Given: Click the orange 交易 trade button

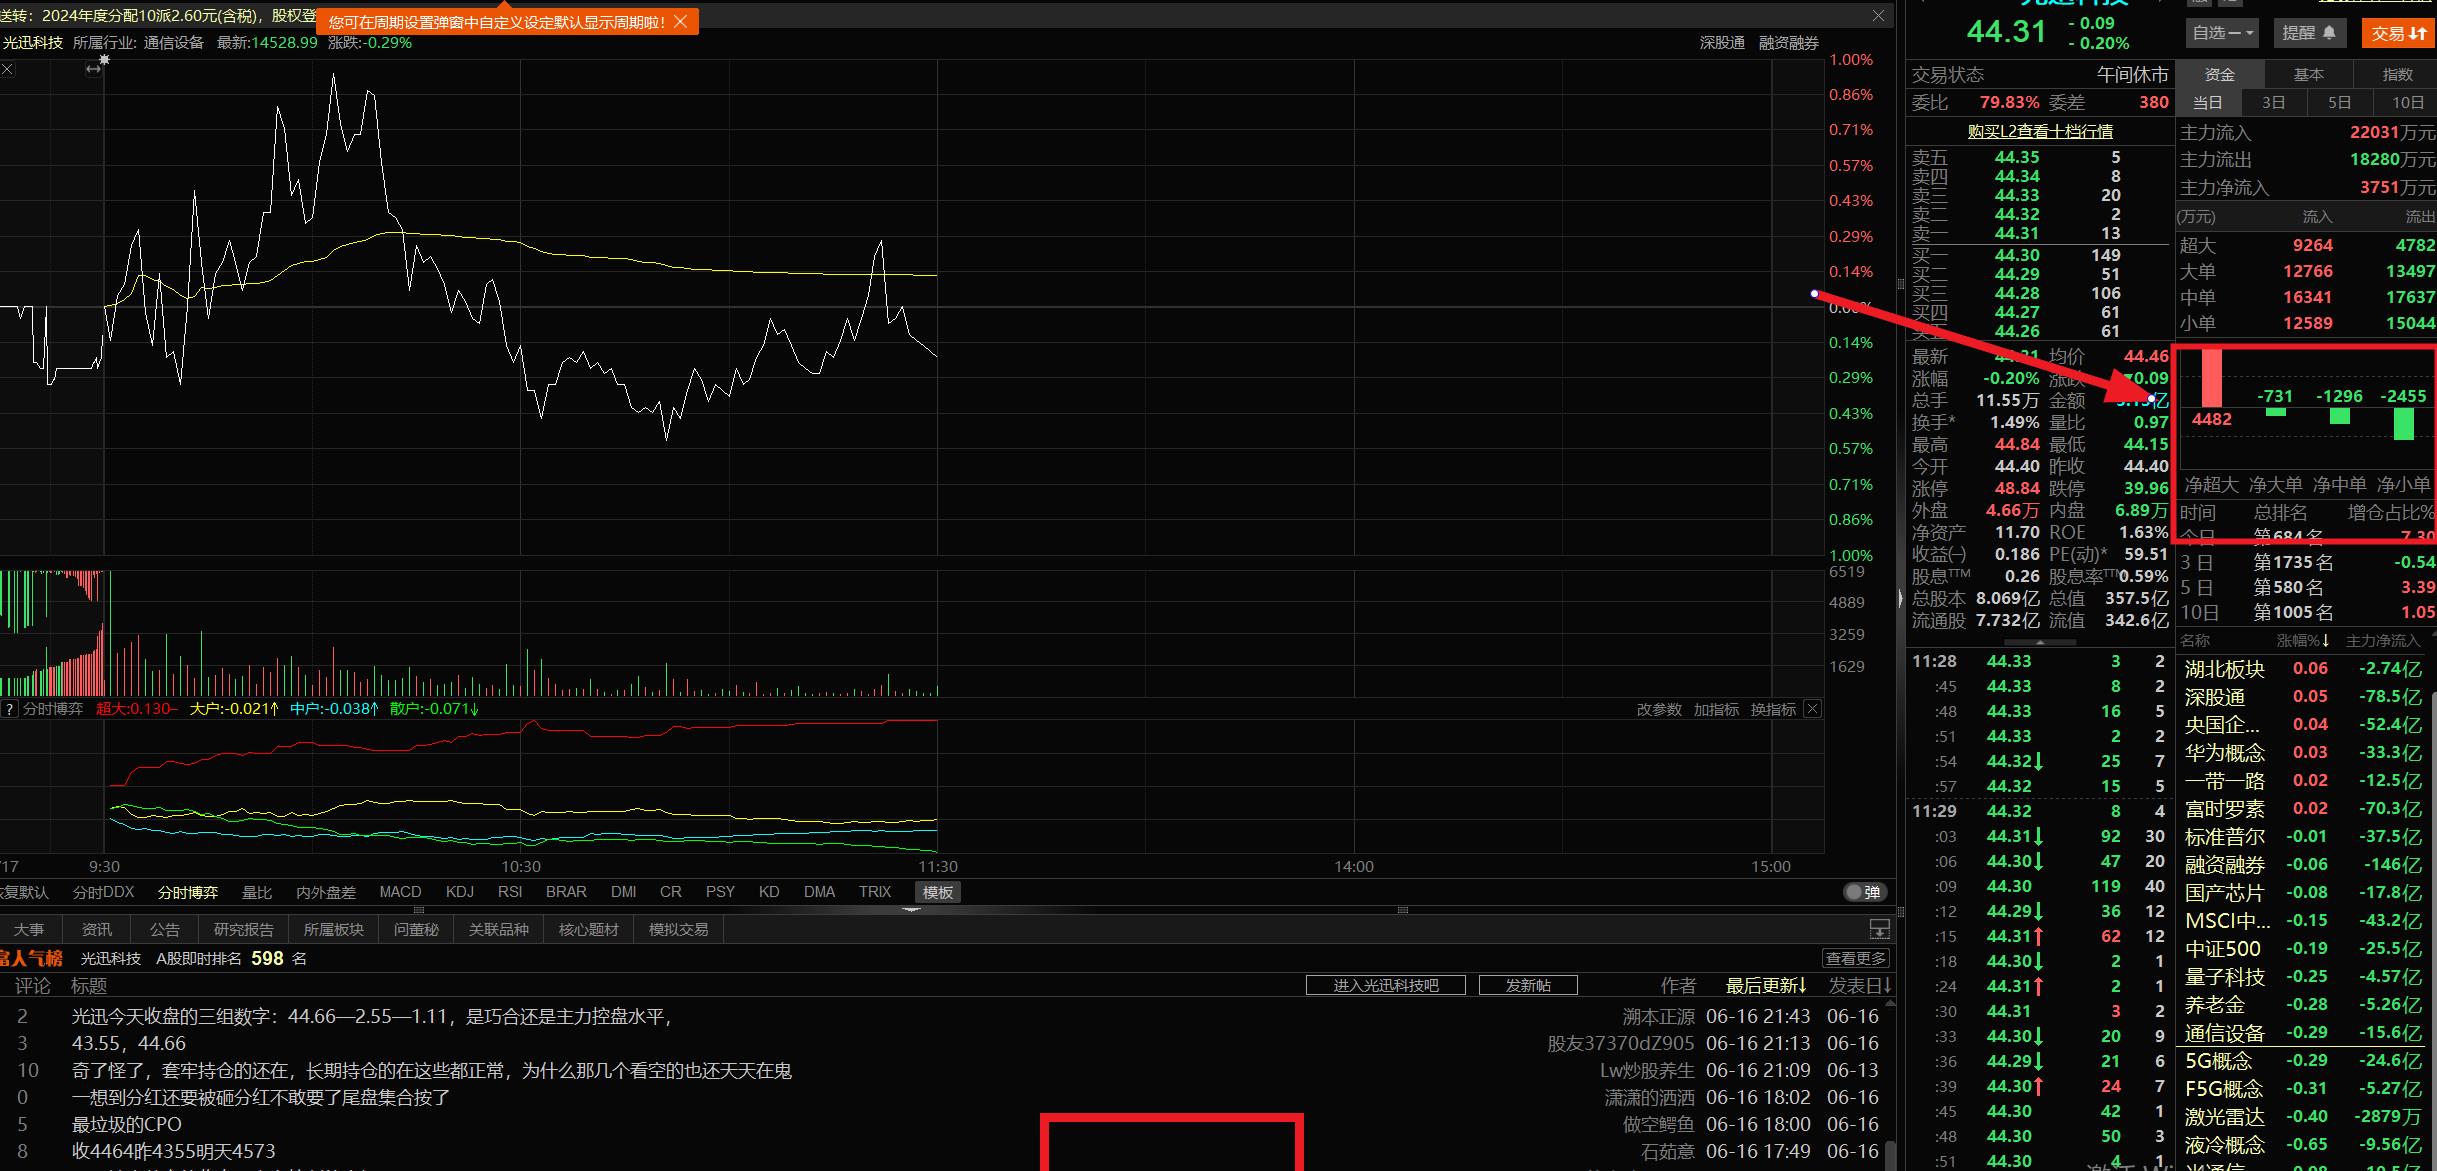Looking at the screenshot, I should coord(2399,33).
